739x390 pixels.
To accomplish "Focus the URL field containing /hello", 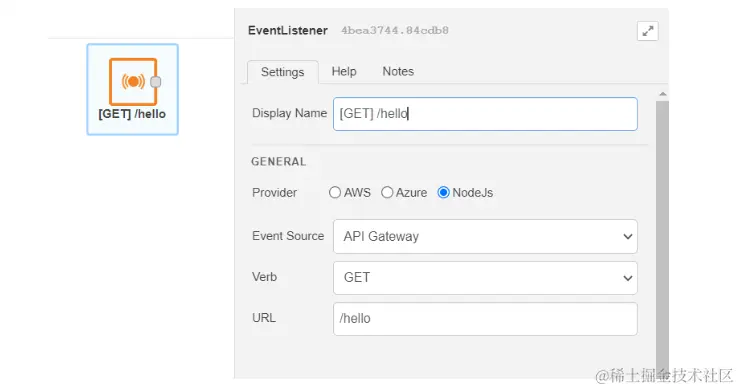I will coord(485,319).
